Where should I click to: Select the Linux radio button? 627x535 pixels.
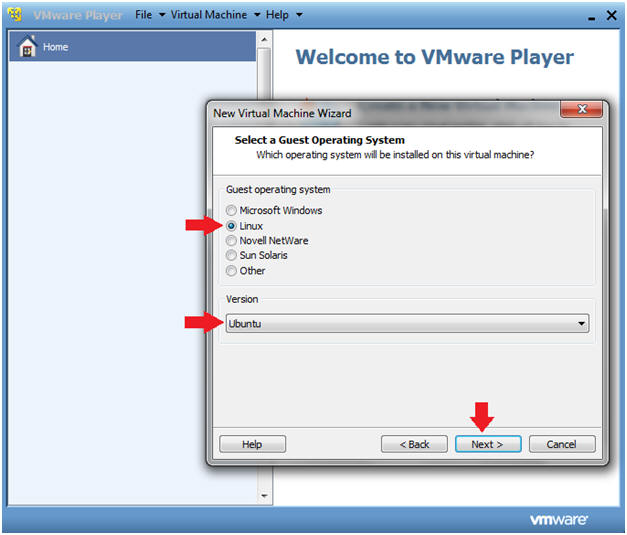[231, 226]
